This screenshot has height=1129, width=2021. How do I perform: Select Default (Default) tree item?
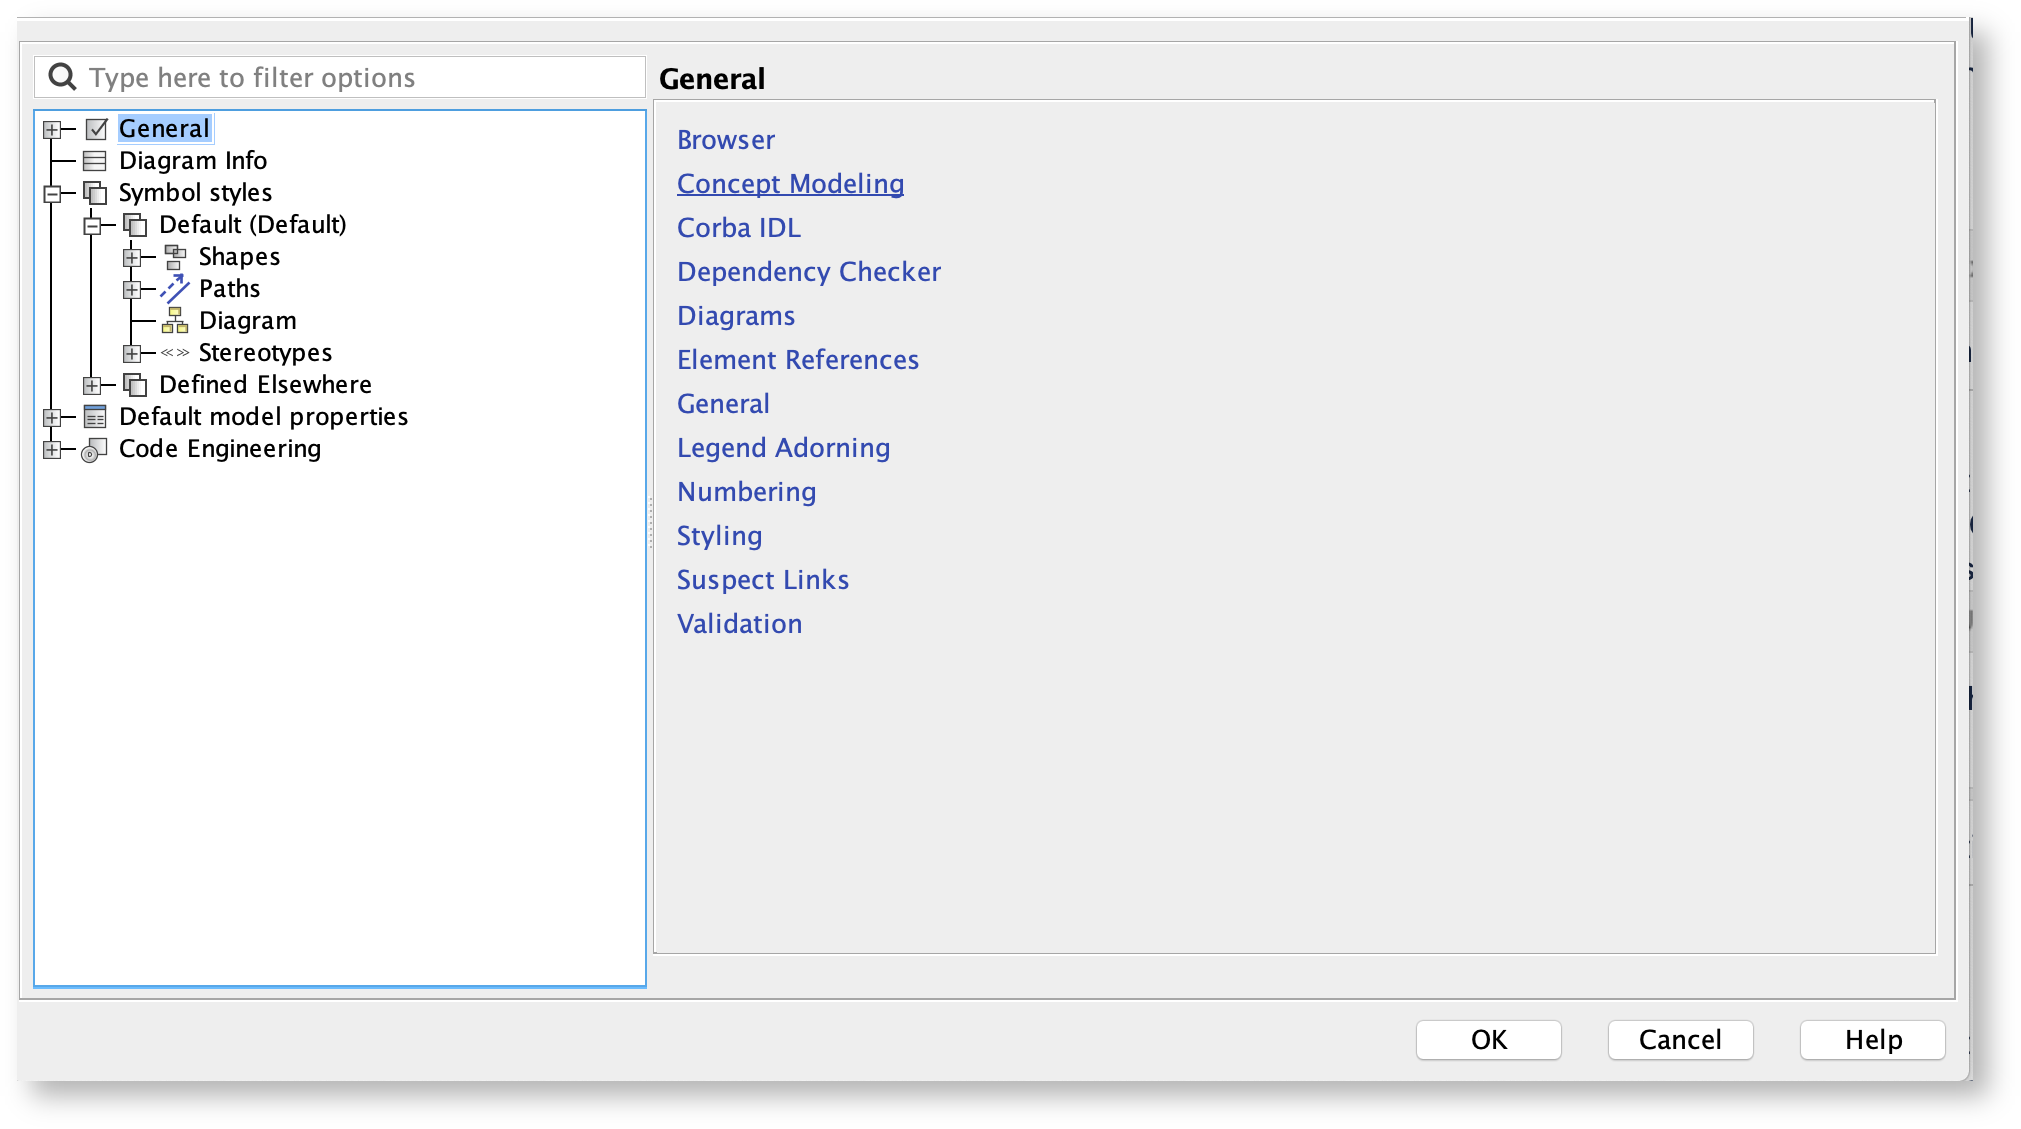pos(252,225)
